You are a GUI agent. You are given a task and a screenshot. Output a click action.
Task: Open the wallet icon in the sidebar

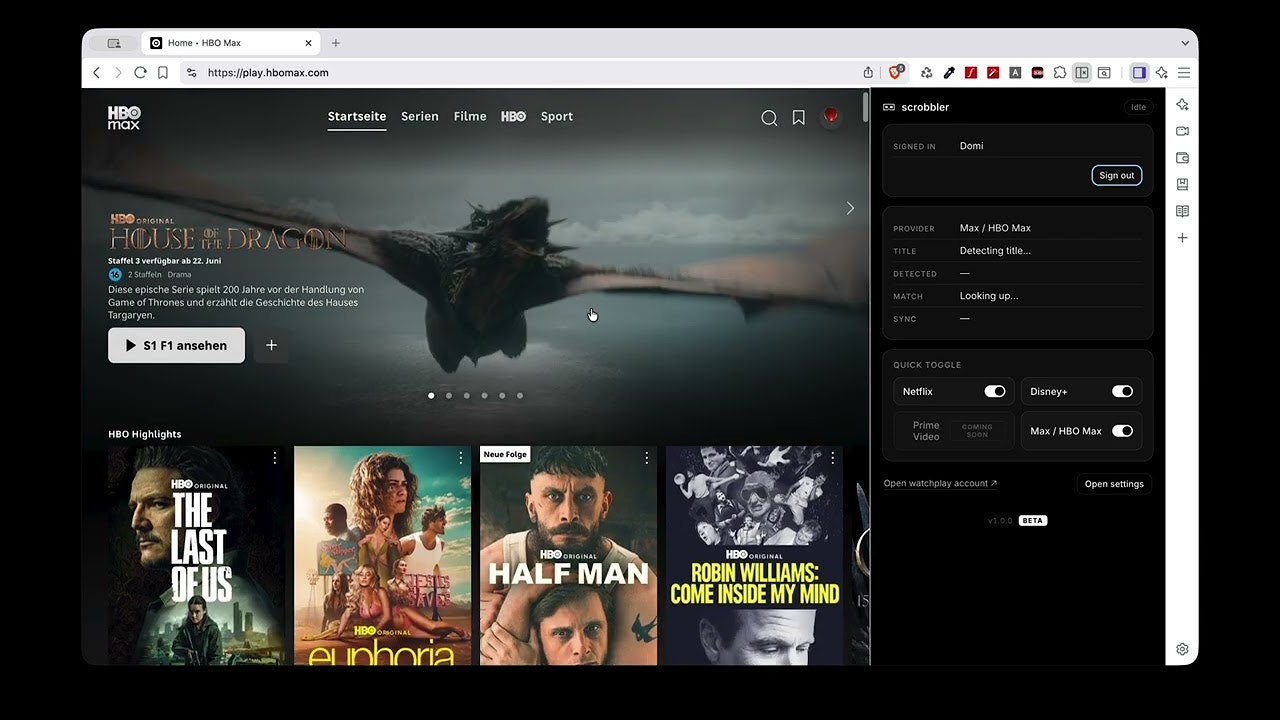click(x=1182, y=158)
